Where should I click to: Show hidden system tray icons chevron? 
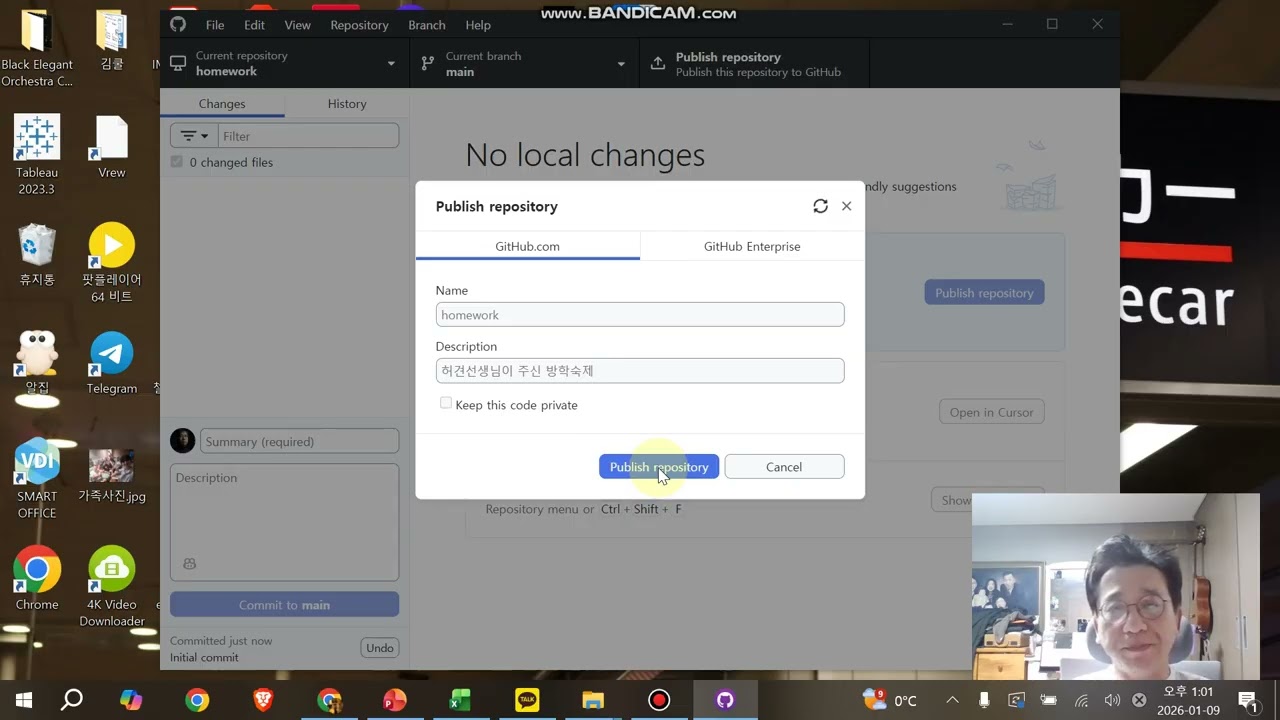pos(952,700)
